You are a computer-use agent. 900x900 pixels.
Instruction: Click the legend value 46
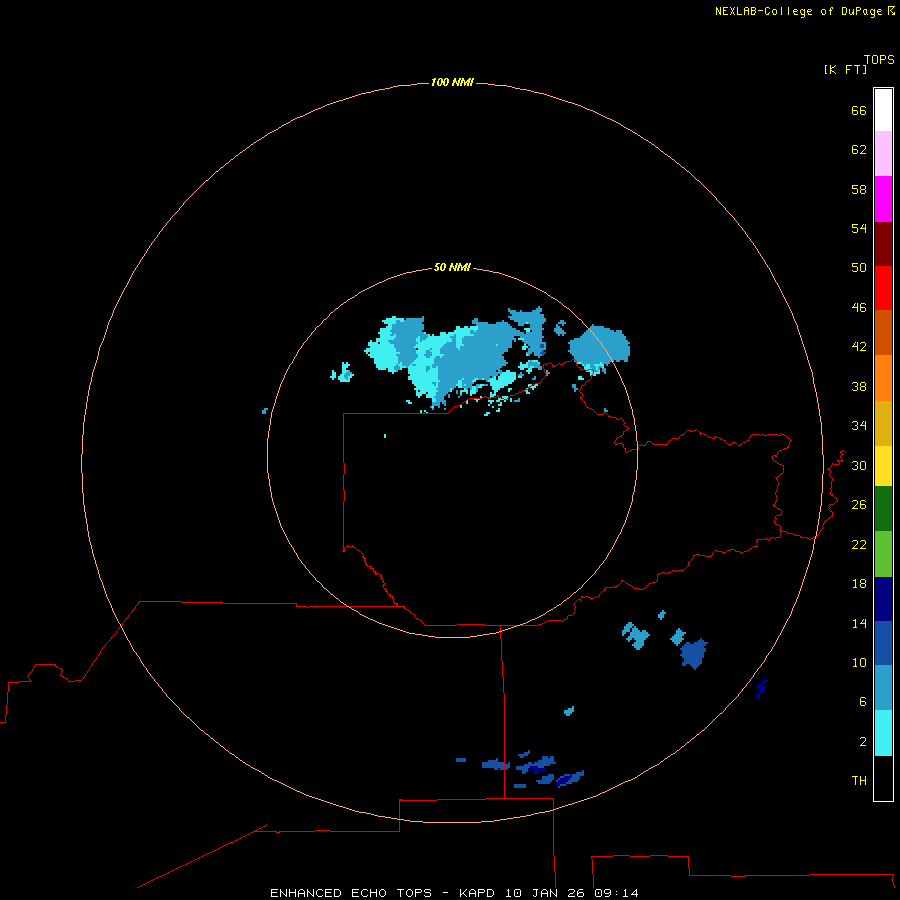(x=859, y=307)
